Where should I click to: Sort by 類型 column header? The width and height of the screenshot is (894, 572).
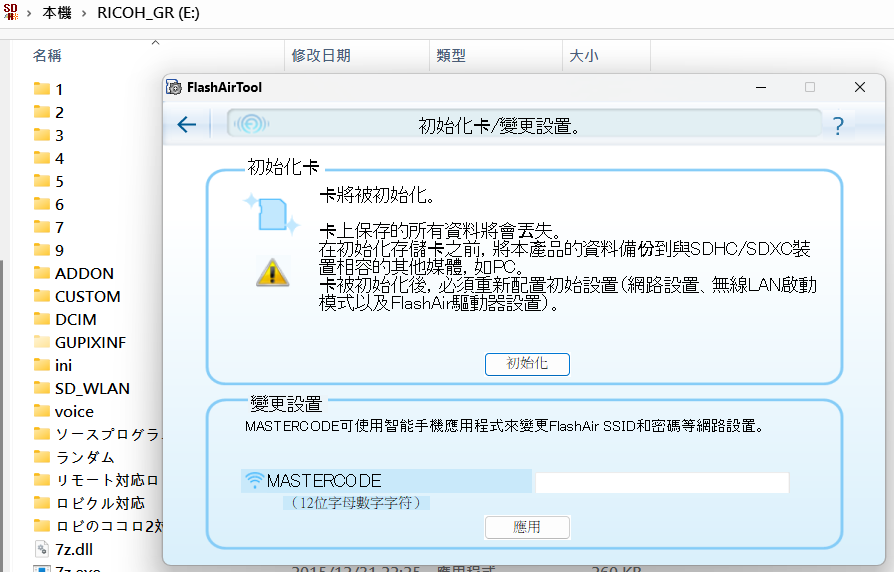click(x=451, y=55)
